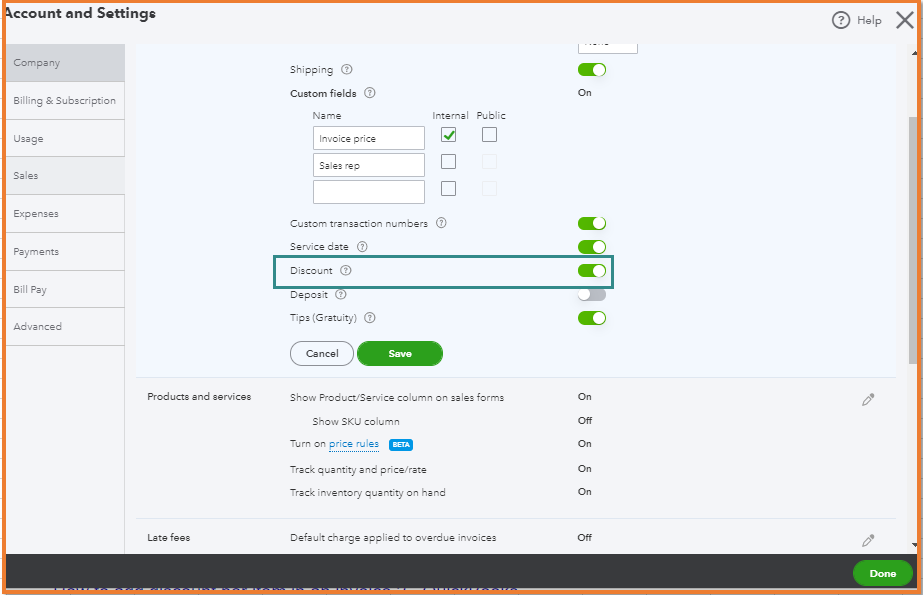923x595 pixels.
Task: Click the Help question mark icon
Action: click(841, 20)
